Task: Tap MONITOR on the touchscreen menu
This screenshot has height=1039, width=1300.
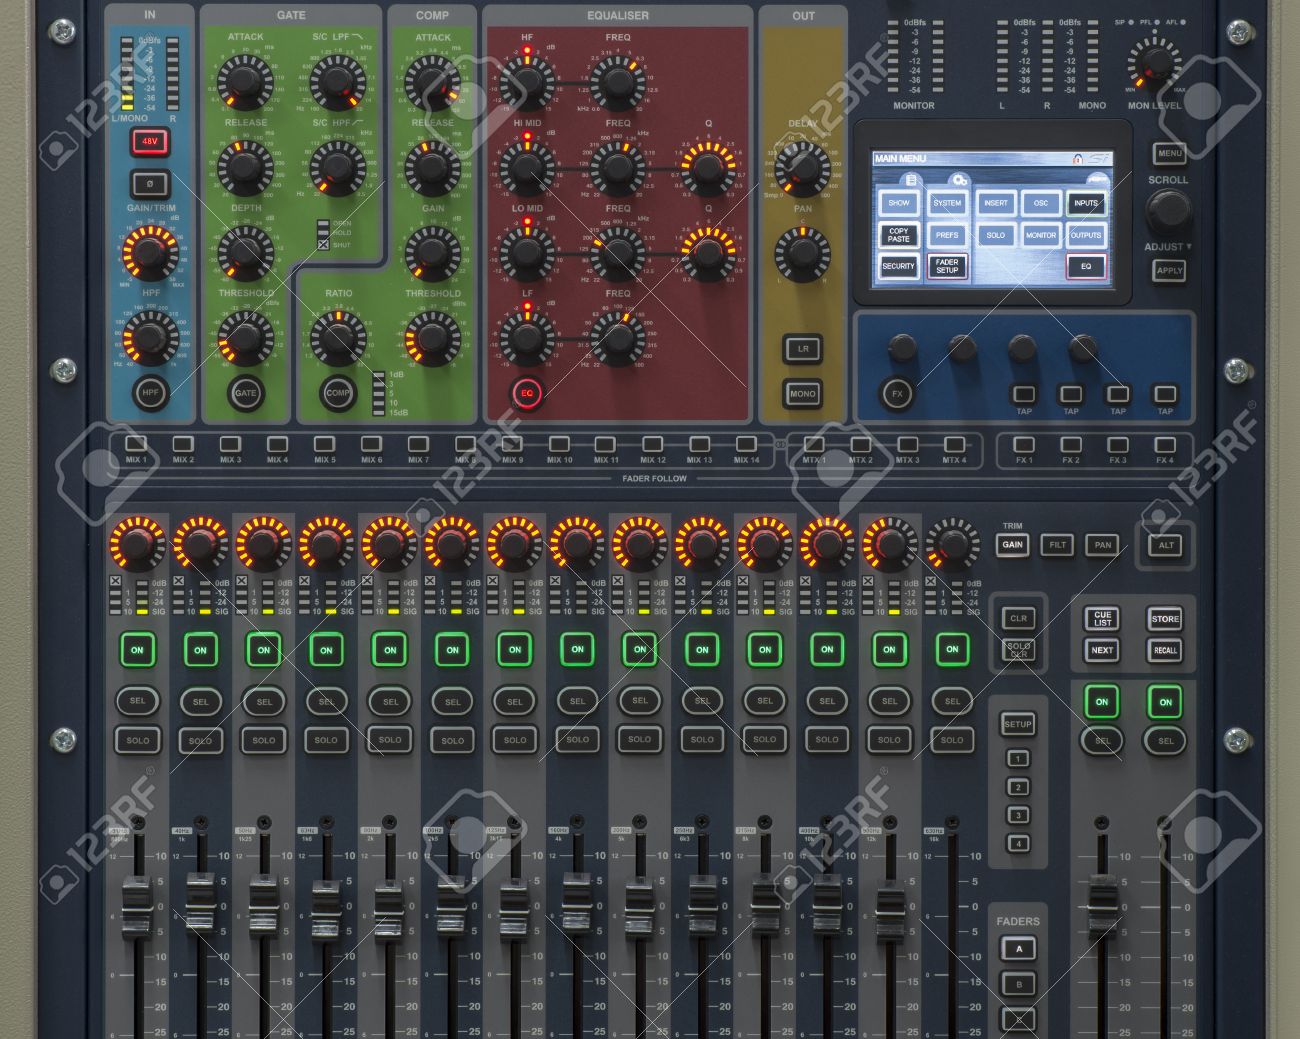Action: coord(1041,235)
